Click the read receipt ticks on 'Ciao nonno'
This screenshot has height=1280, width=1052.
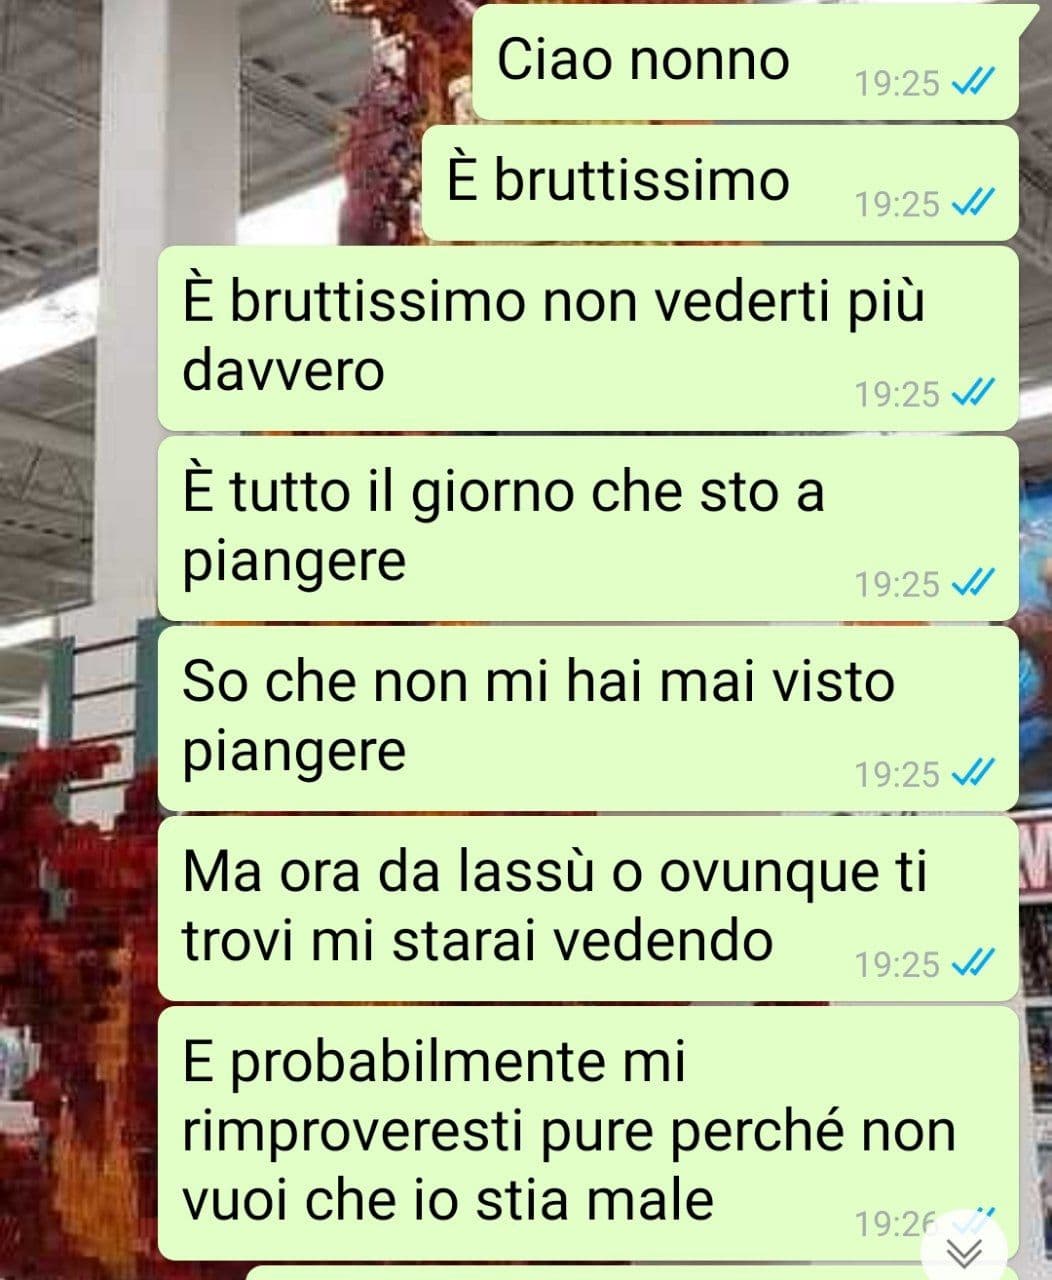[972, 84]
